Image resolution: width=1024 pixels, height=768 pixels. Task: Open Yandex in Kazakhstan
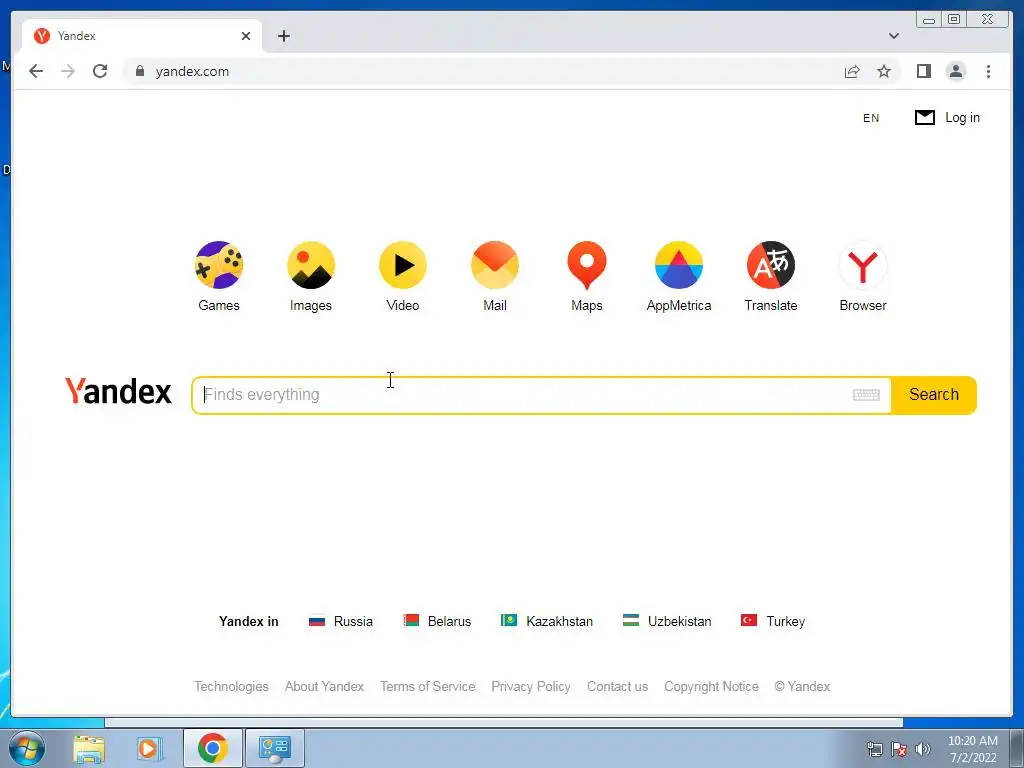click(x=547, y=621)
